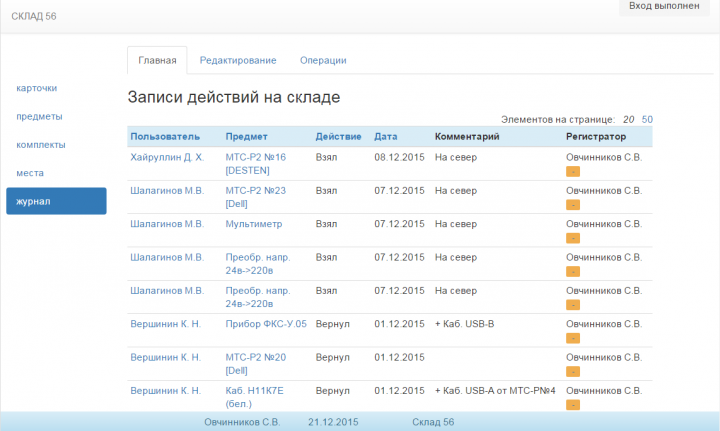Show 50 items per page
The width and height of the screenshot is (720, 431).
(647, 119)
